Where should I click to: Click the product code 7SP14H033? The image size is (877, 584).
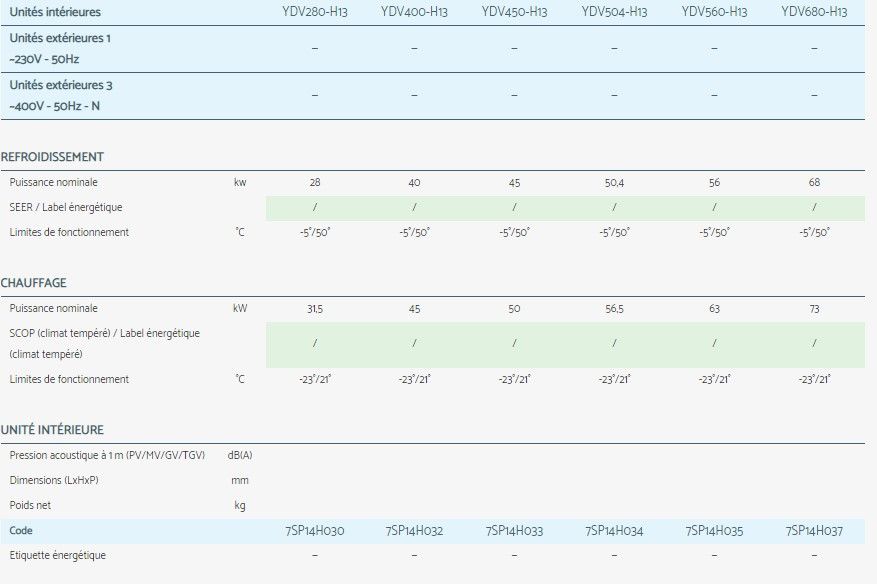(x=514, y=531)
